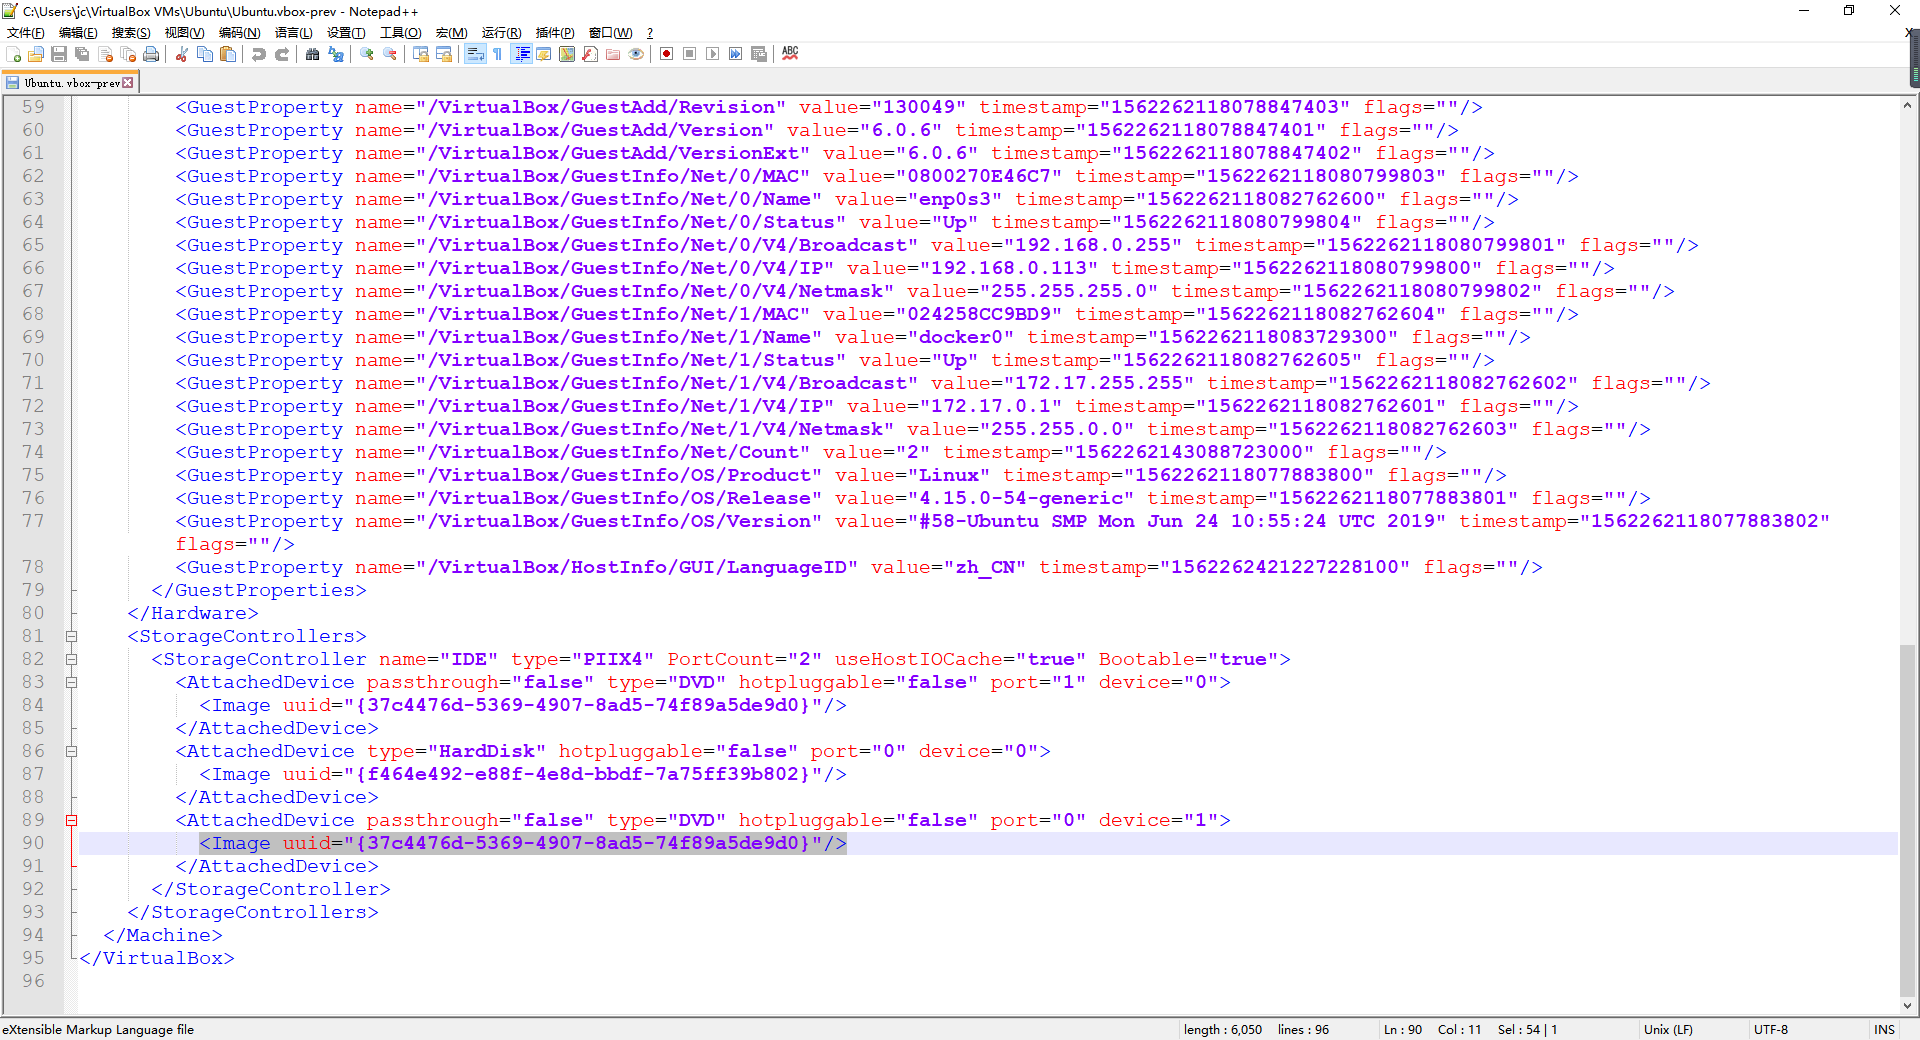Cut selection with scissors icon
1920x1040 pixels.
182,54
